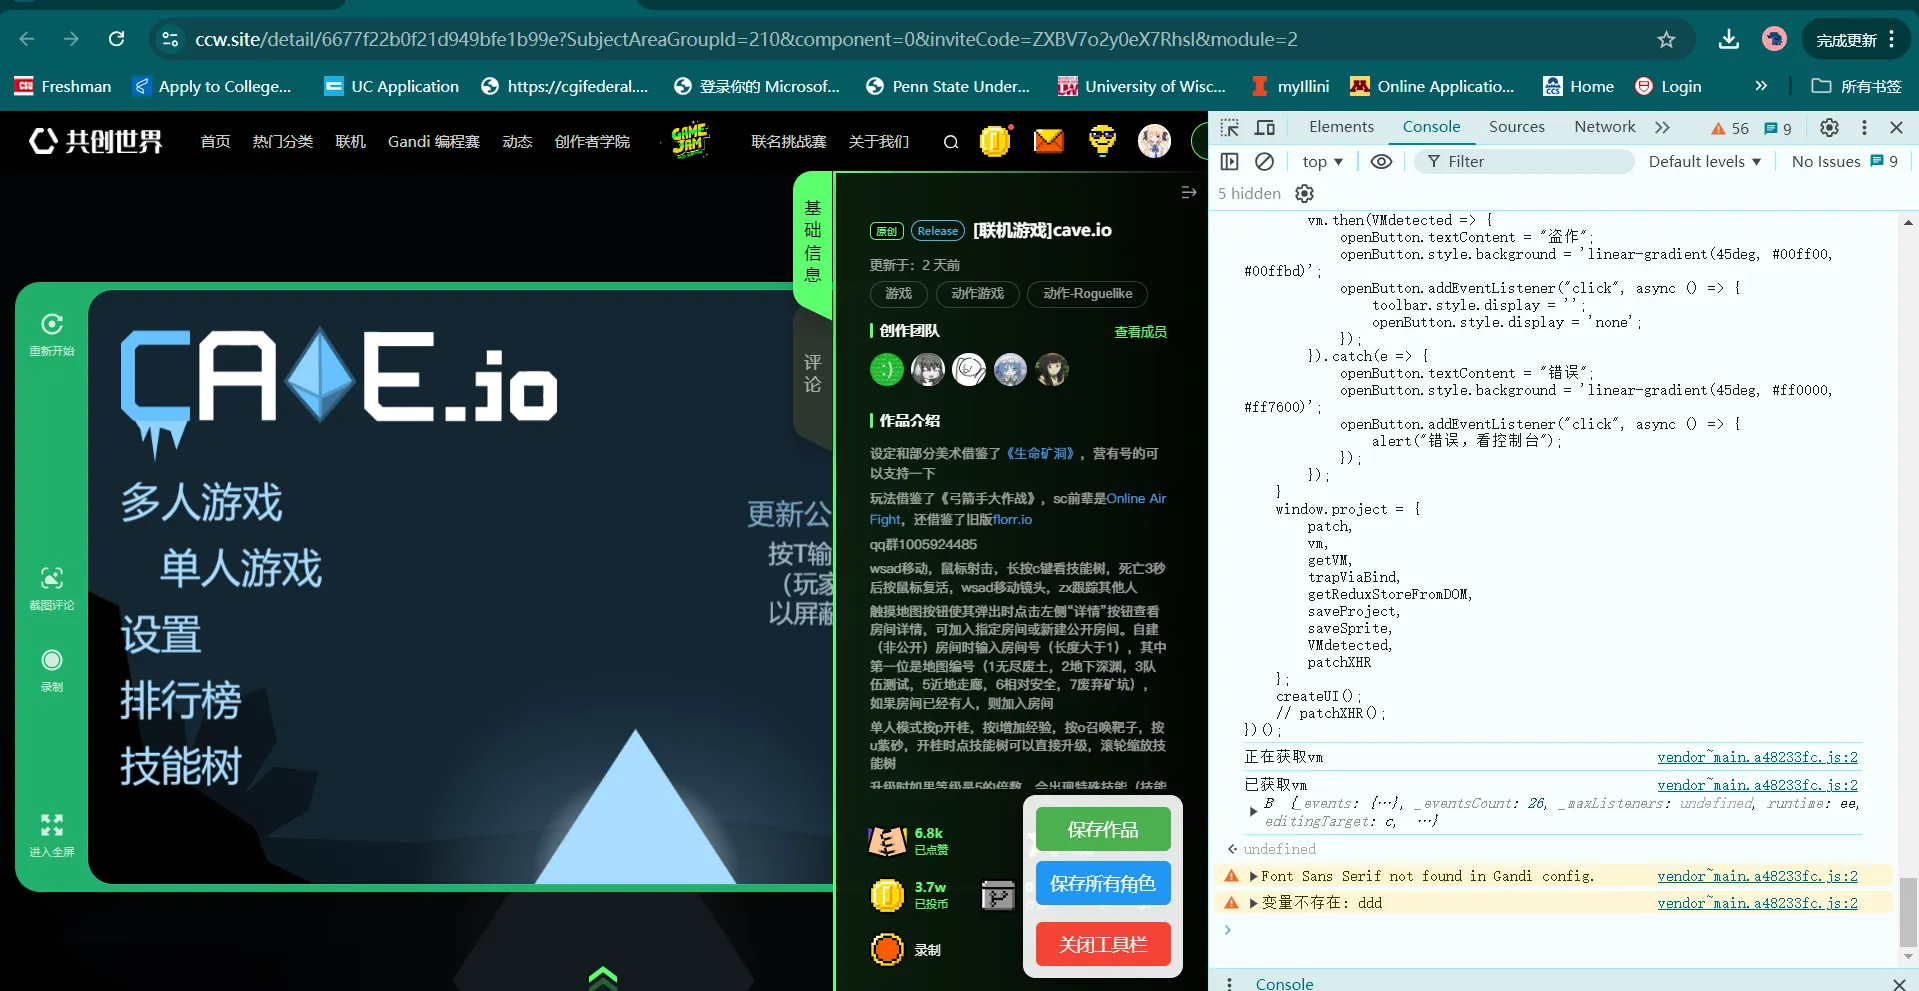Click 多人游戏 in the game menu
The image size is (1919, 991).
[x=202, y=502]
